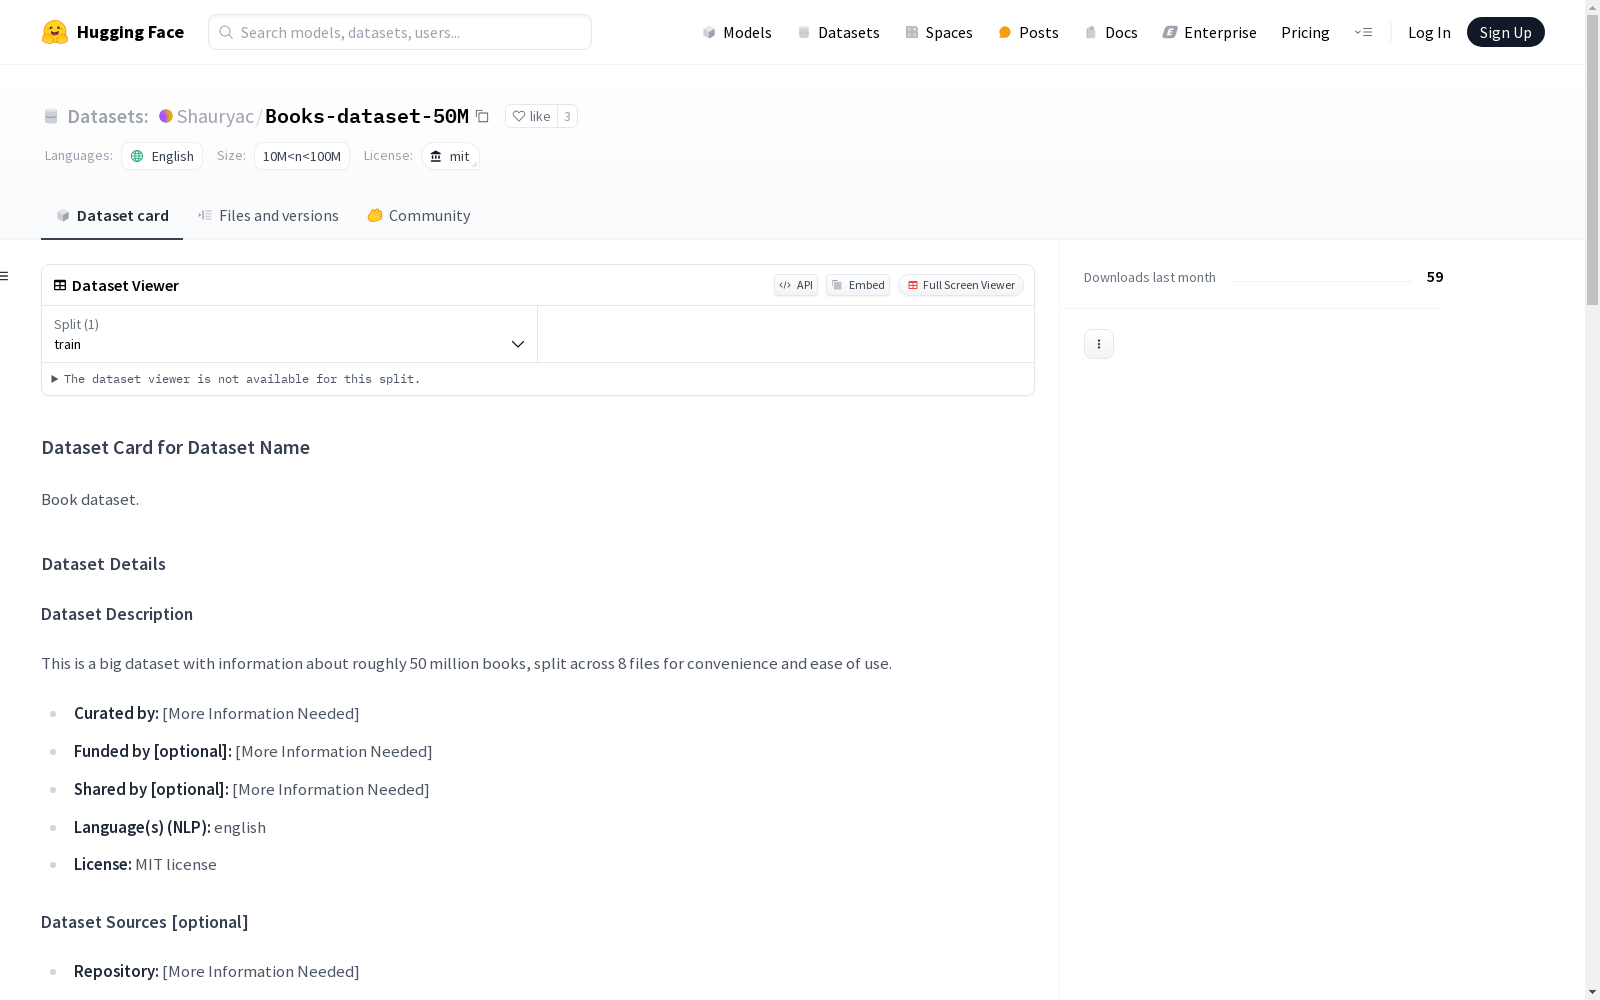Open Posts from the navigation bar
This screenshot has width=1600, height=1000.
(x=1028, y=32)
